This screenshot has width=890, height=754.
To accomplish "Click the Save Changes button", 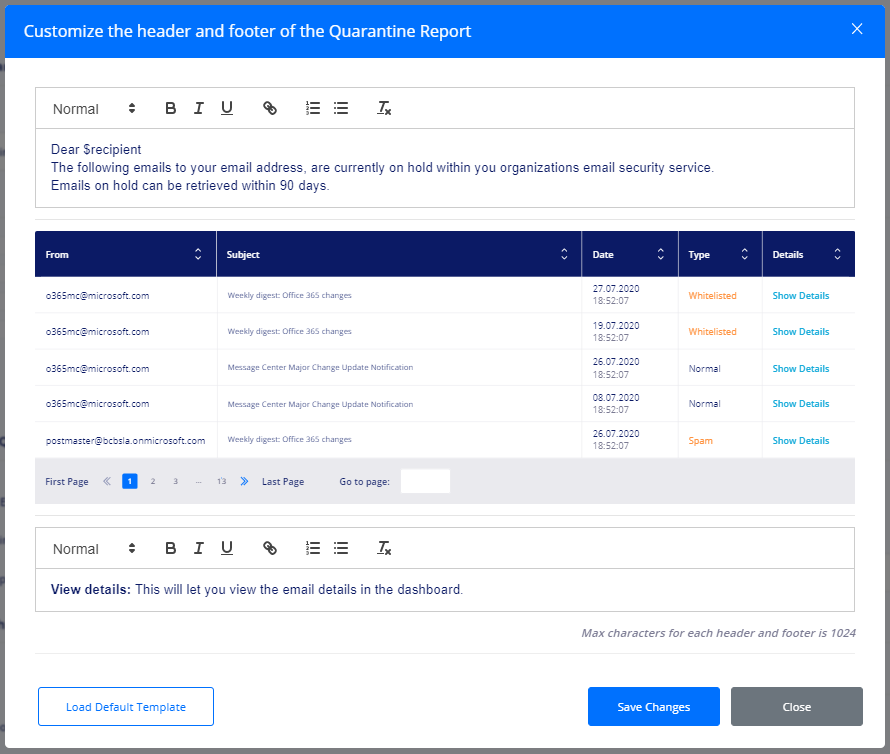I will coord(654,706).
